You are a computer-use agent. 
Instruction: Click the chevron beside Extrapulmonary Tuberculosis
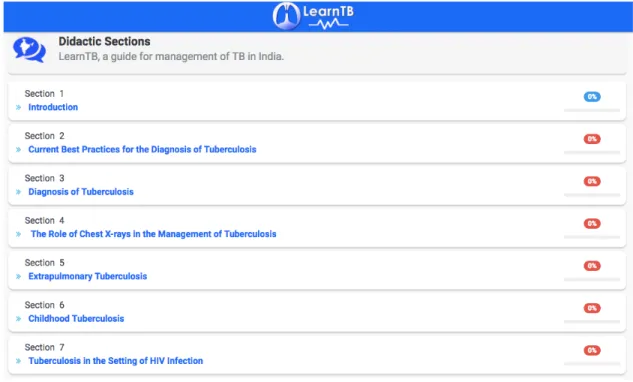19,277
